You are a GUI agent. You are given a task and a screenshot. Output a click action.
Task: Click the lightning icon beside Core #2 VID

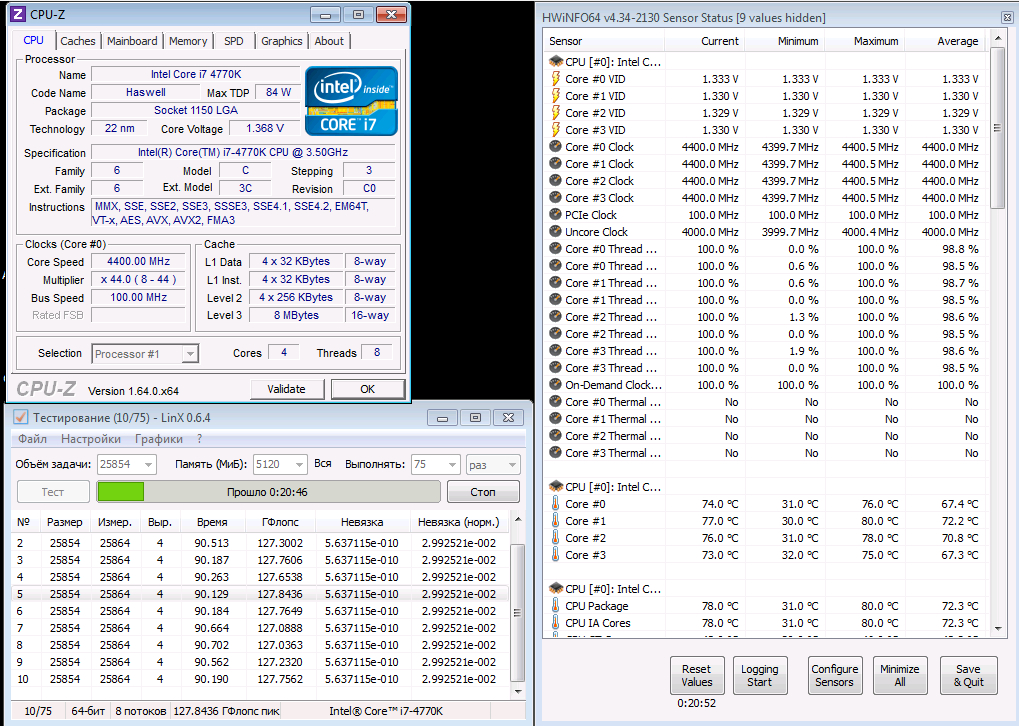click(x=556, y=112)
